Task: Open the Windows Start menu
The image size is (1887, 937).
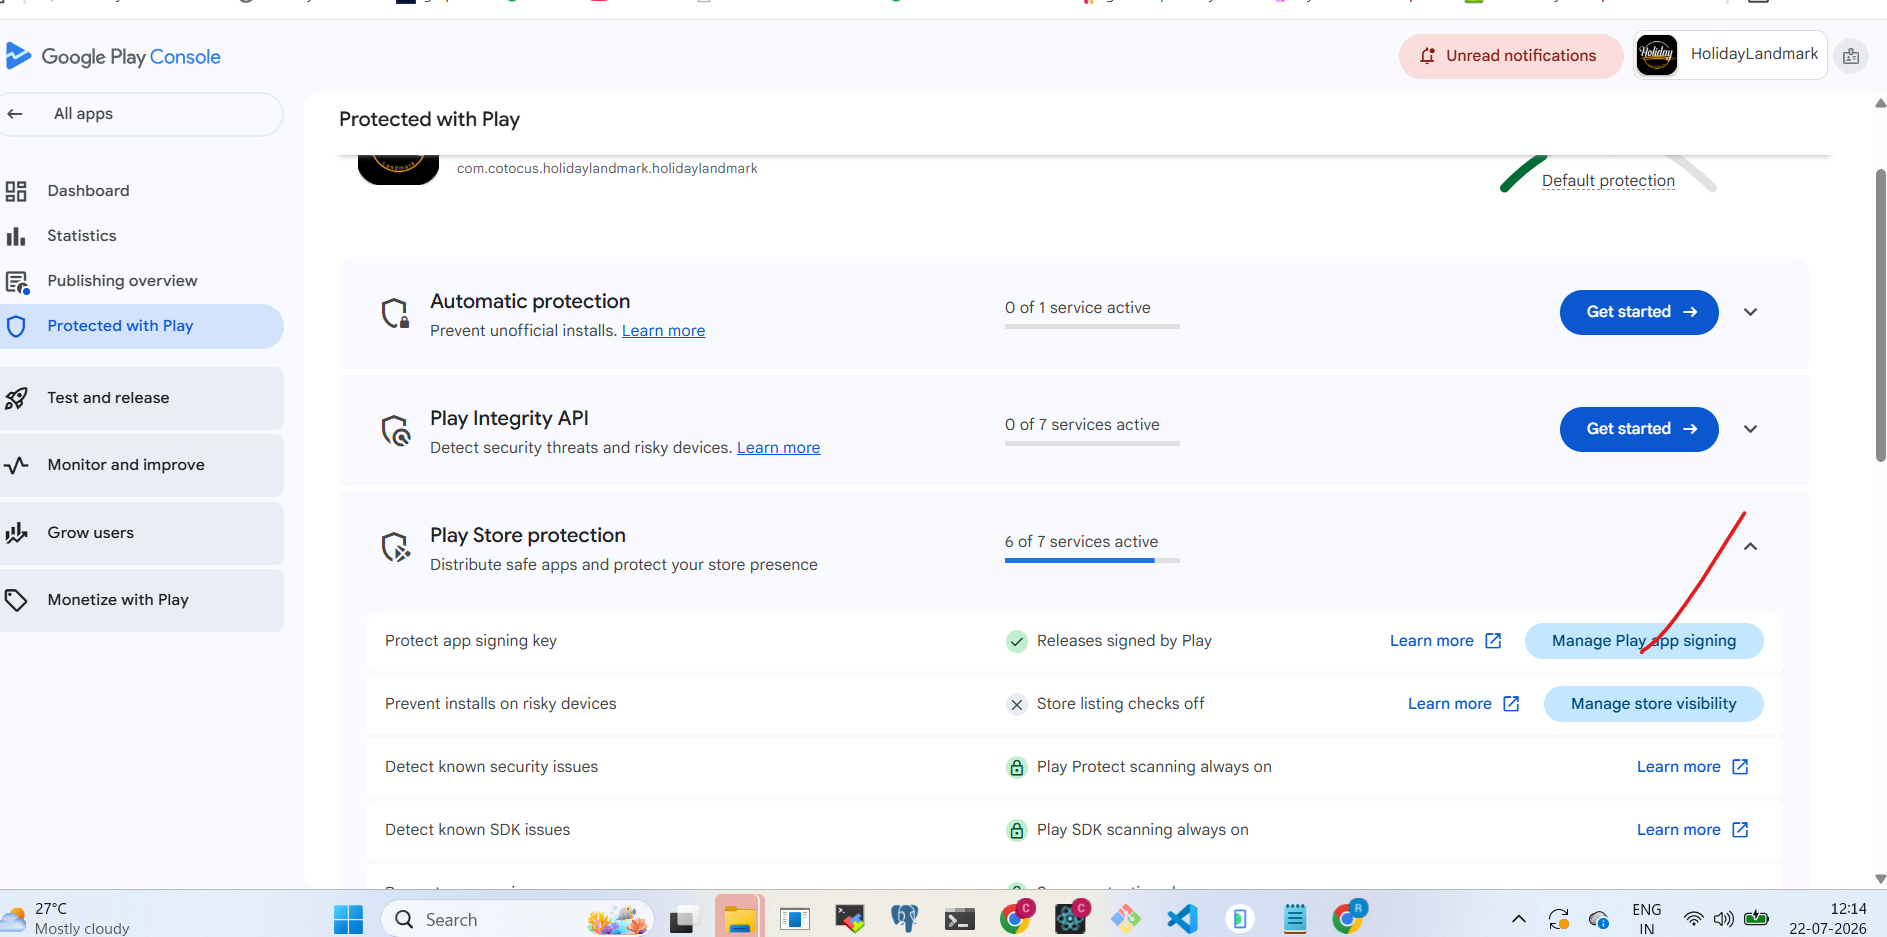Action: 348,919
